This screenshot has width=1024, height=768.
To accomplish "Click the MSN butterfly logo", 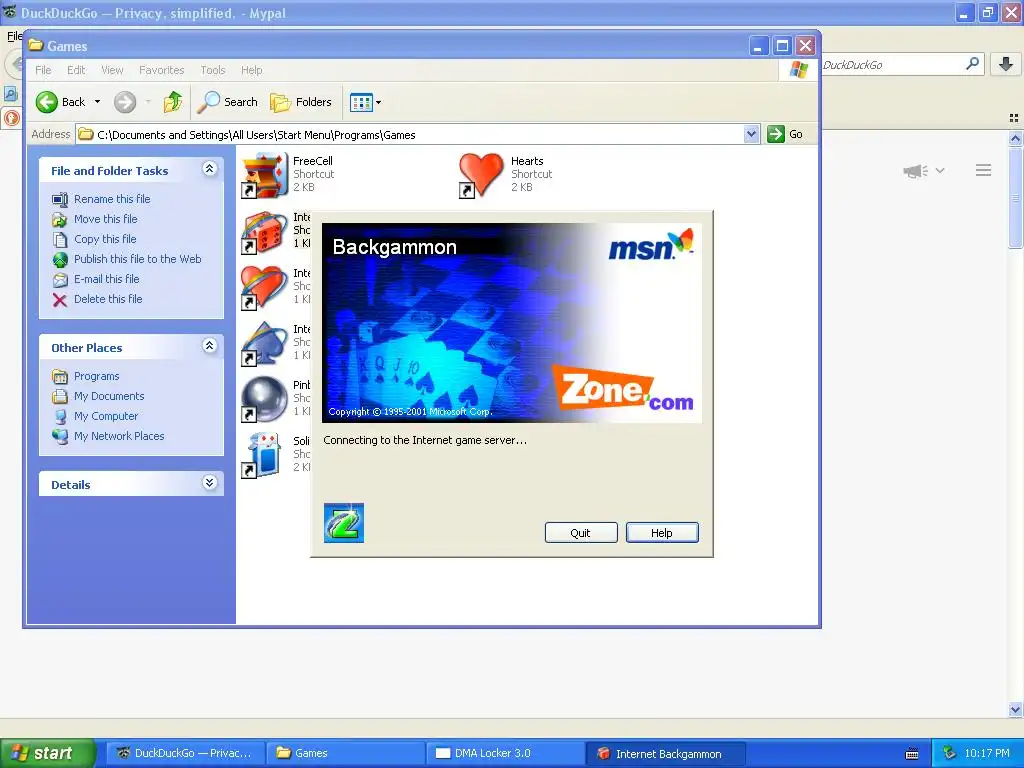I will tap(650, 245).
